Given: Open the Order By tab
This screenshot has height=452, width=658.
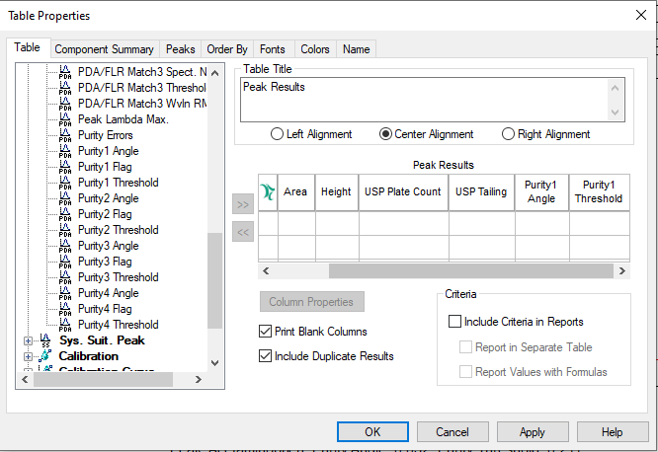Looking at the screenshot, I should [x=227, y=49].
